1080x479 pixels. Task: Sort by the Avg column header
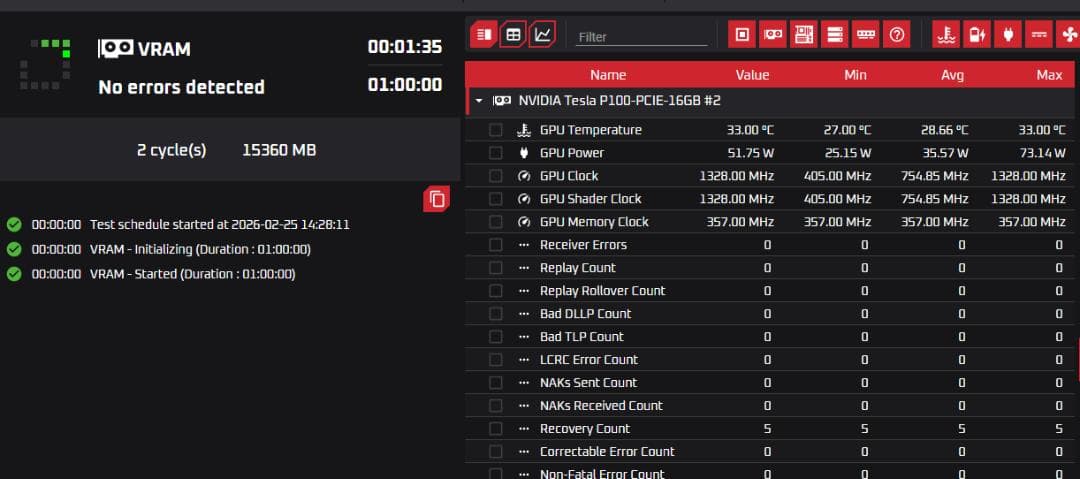coord(953,75)
